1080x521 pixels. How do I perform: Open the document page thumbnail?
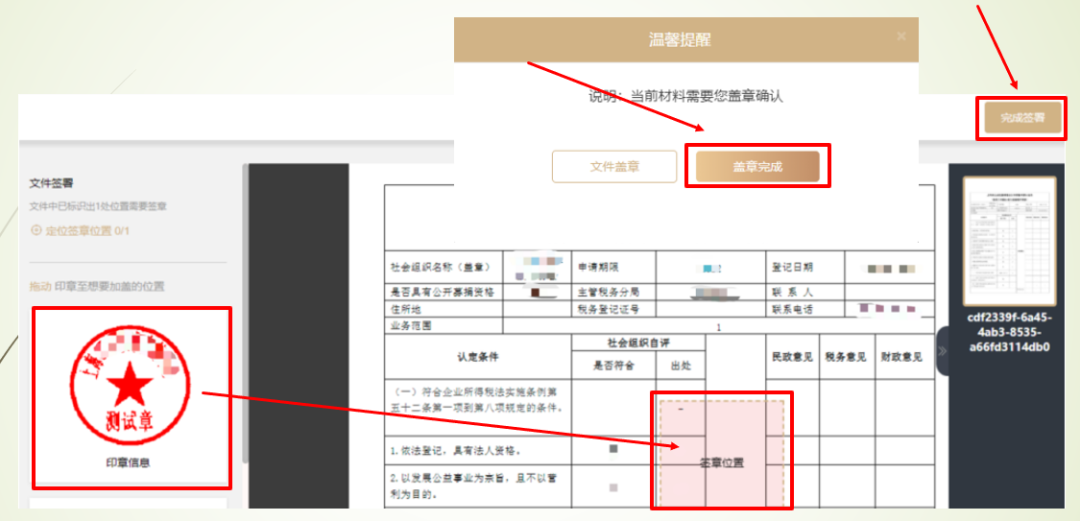pos(1008,241)
